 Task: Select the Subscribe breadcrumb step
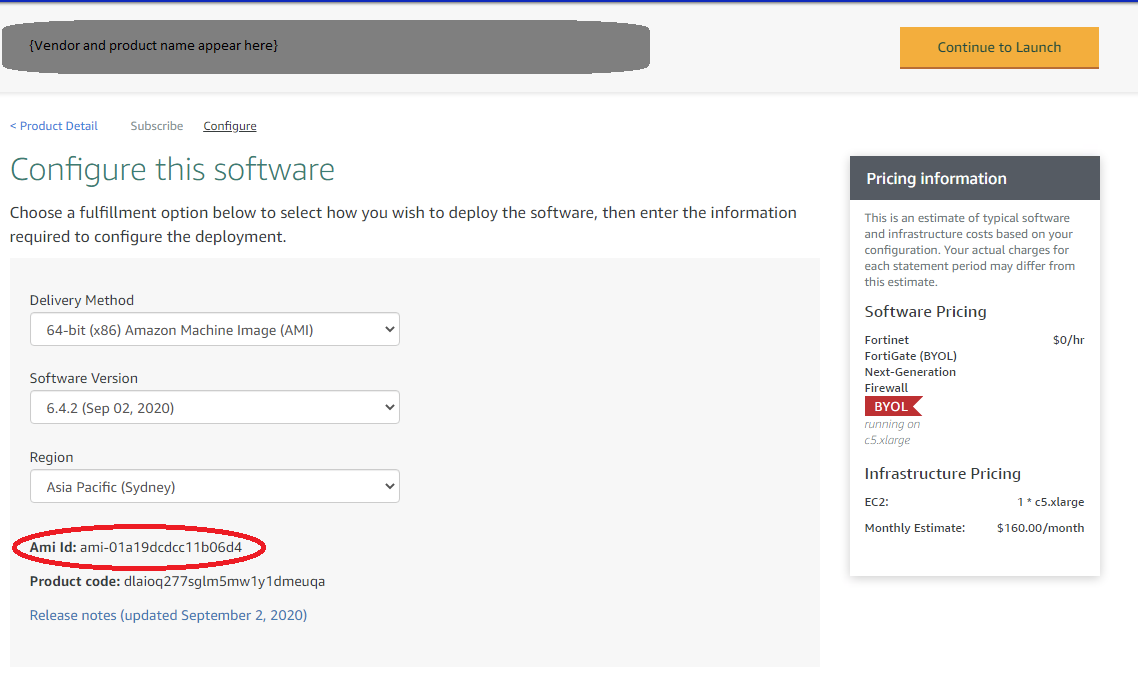coord(156,126)
